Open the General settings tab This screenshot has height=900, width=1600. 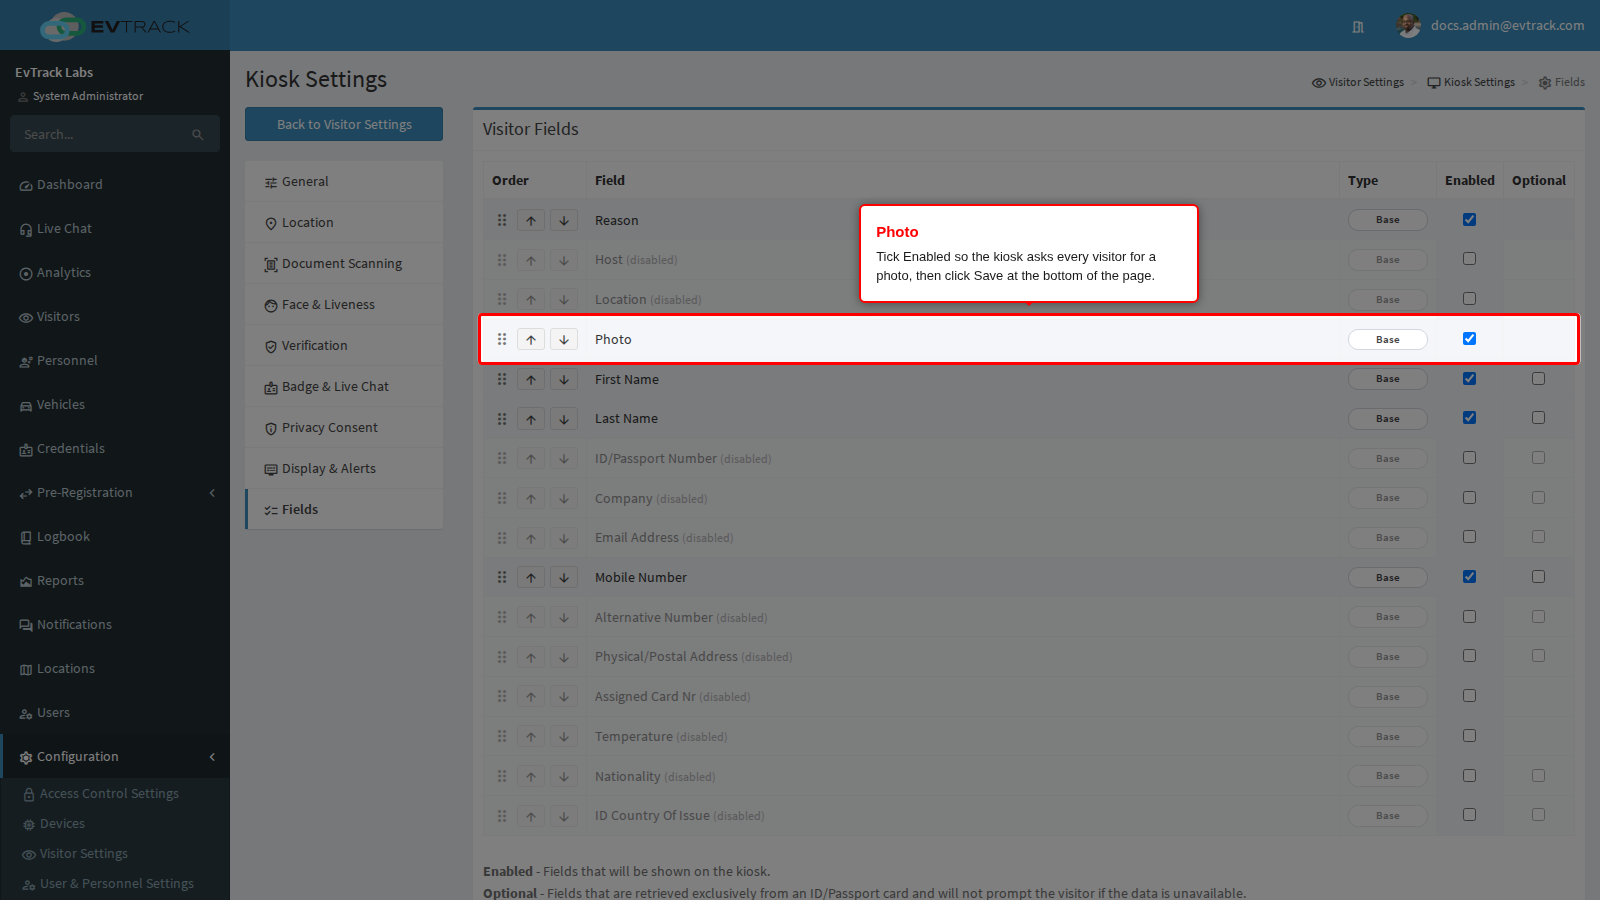click(x=344, y=182)
